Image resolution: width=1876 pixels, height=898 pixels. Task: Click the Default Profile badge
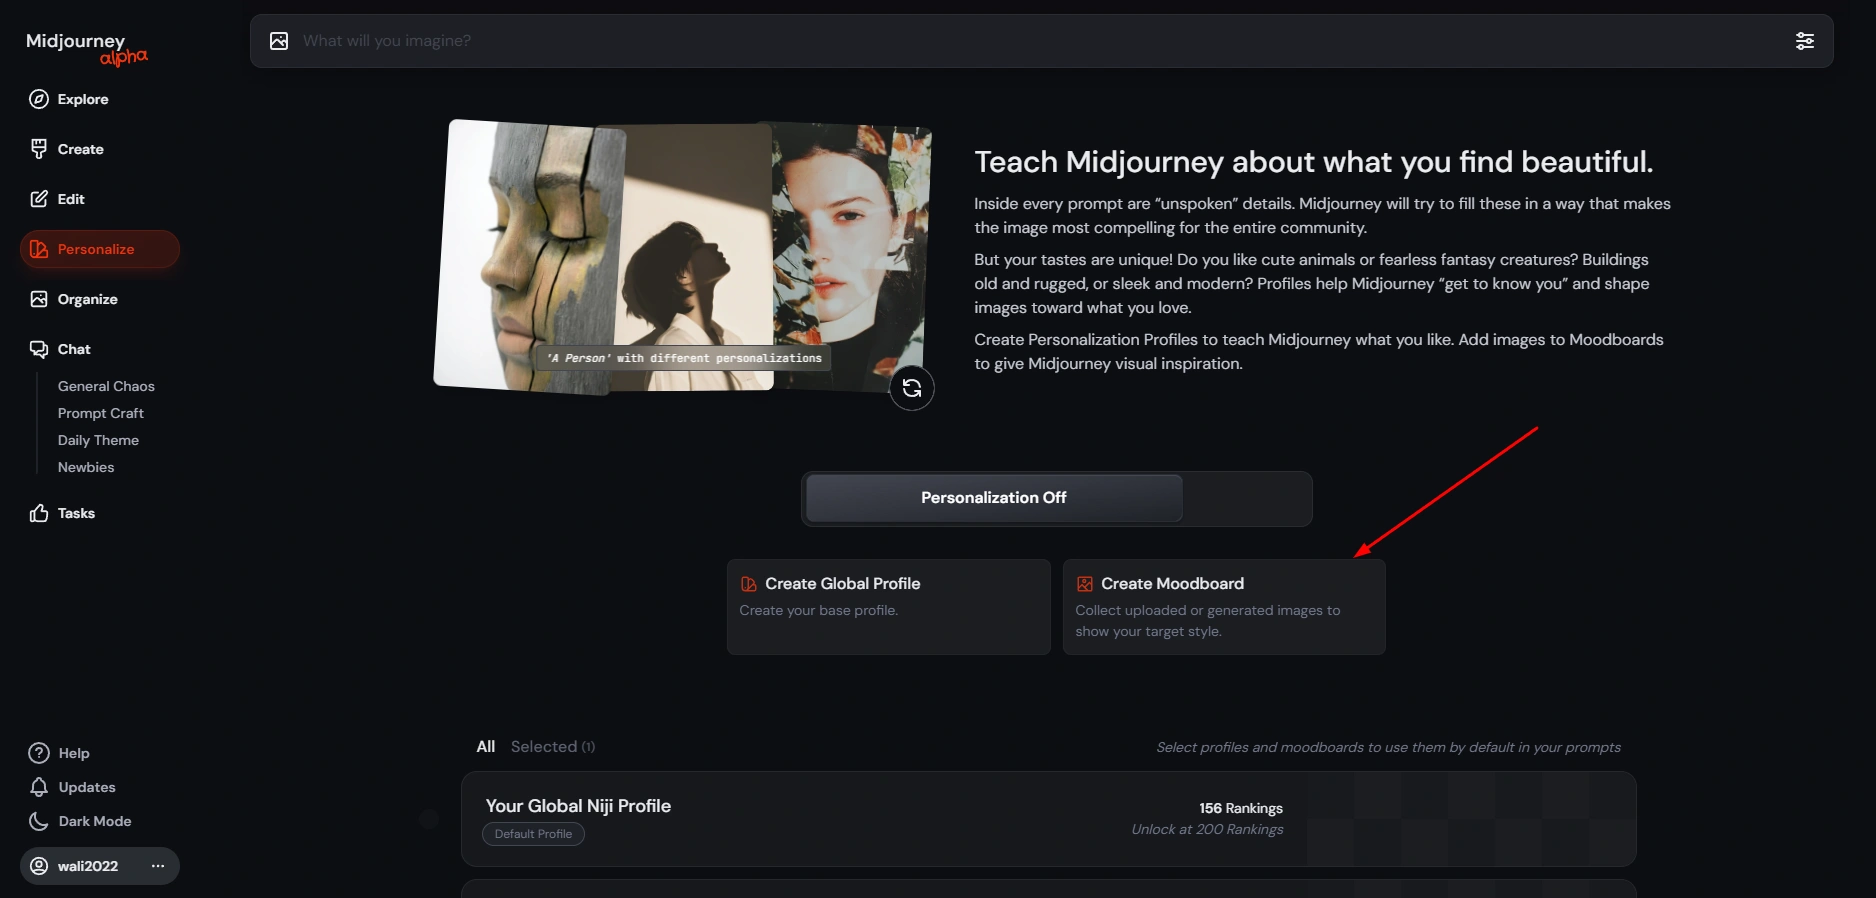[x=533, y=834]
